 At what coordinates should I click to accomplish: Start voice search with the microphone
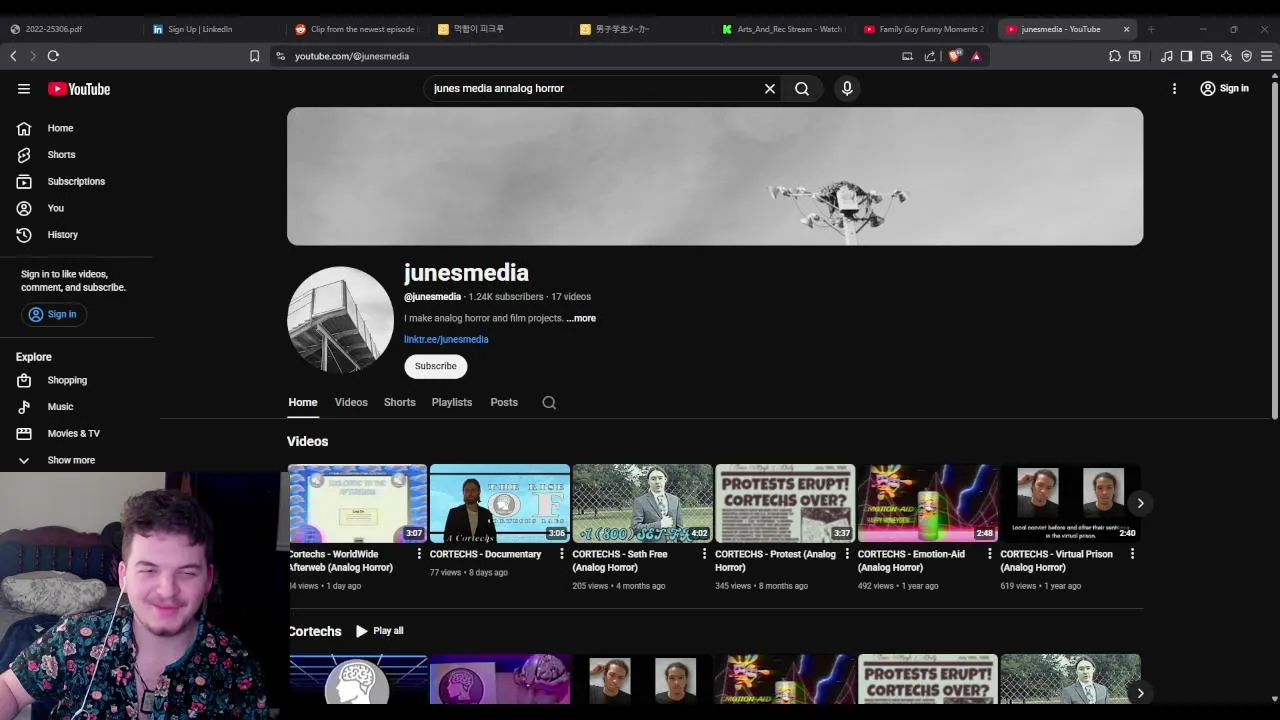pyautogui.click(x=847, y=89)
